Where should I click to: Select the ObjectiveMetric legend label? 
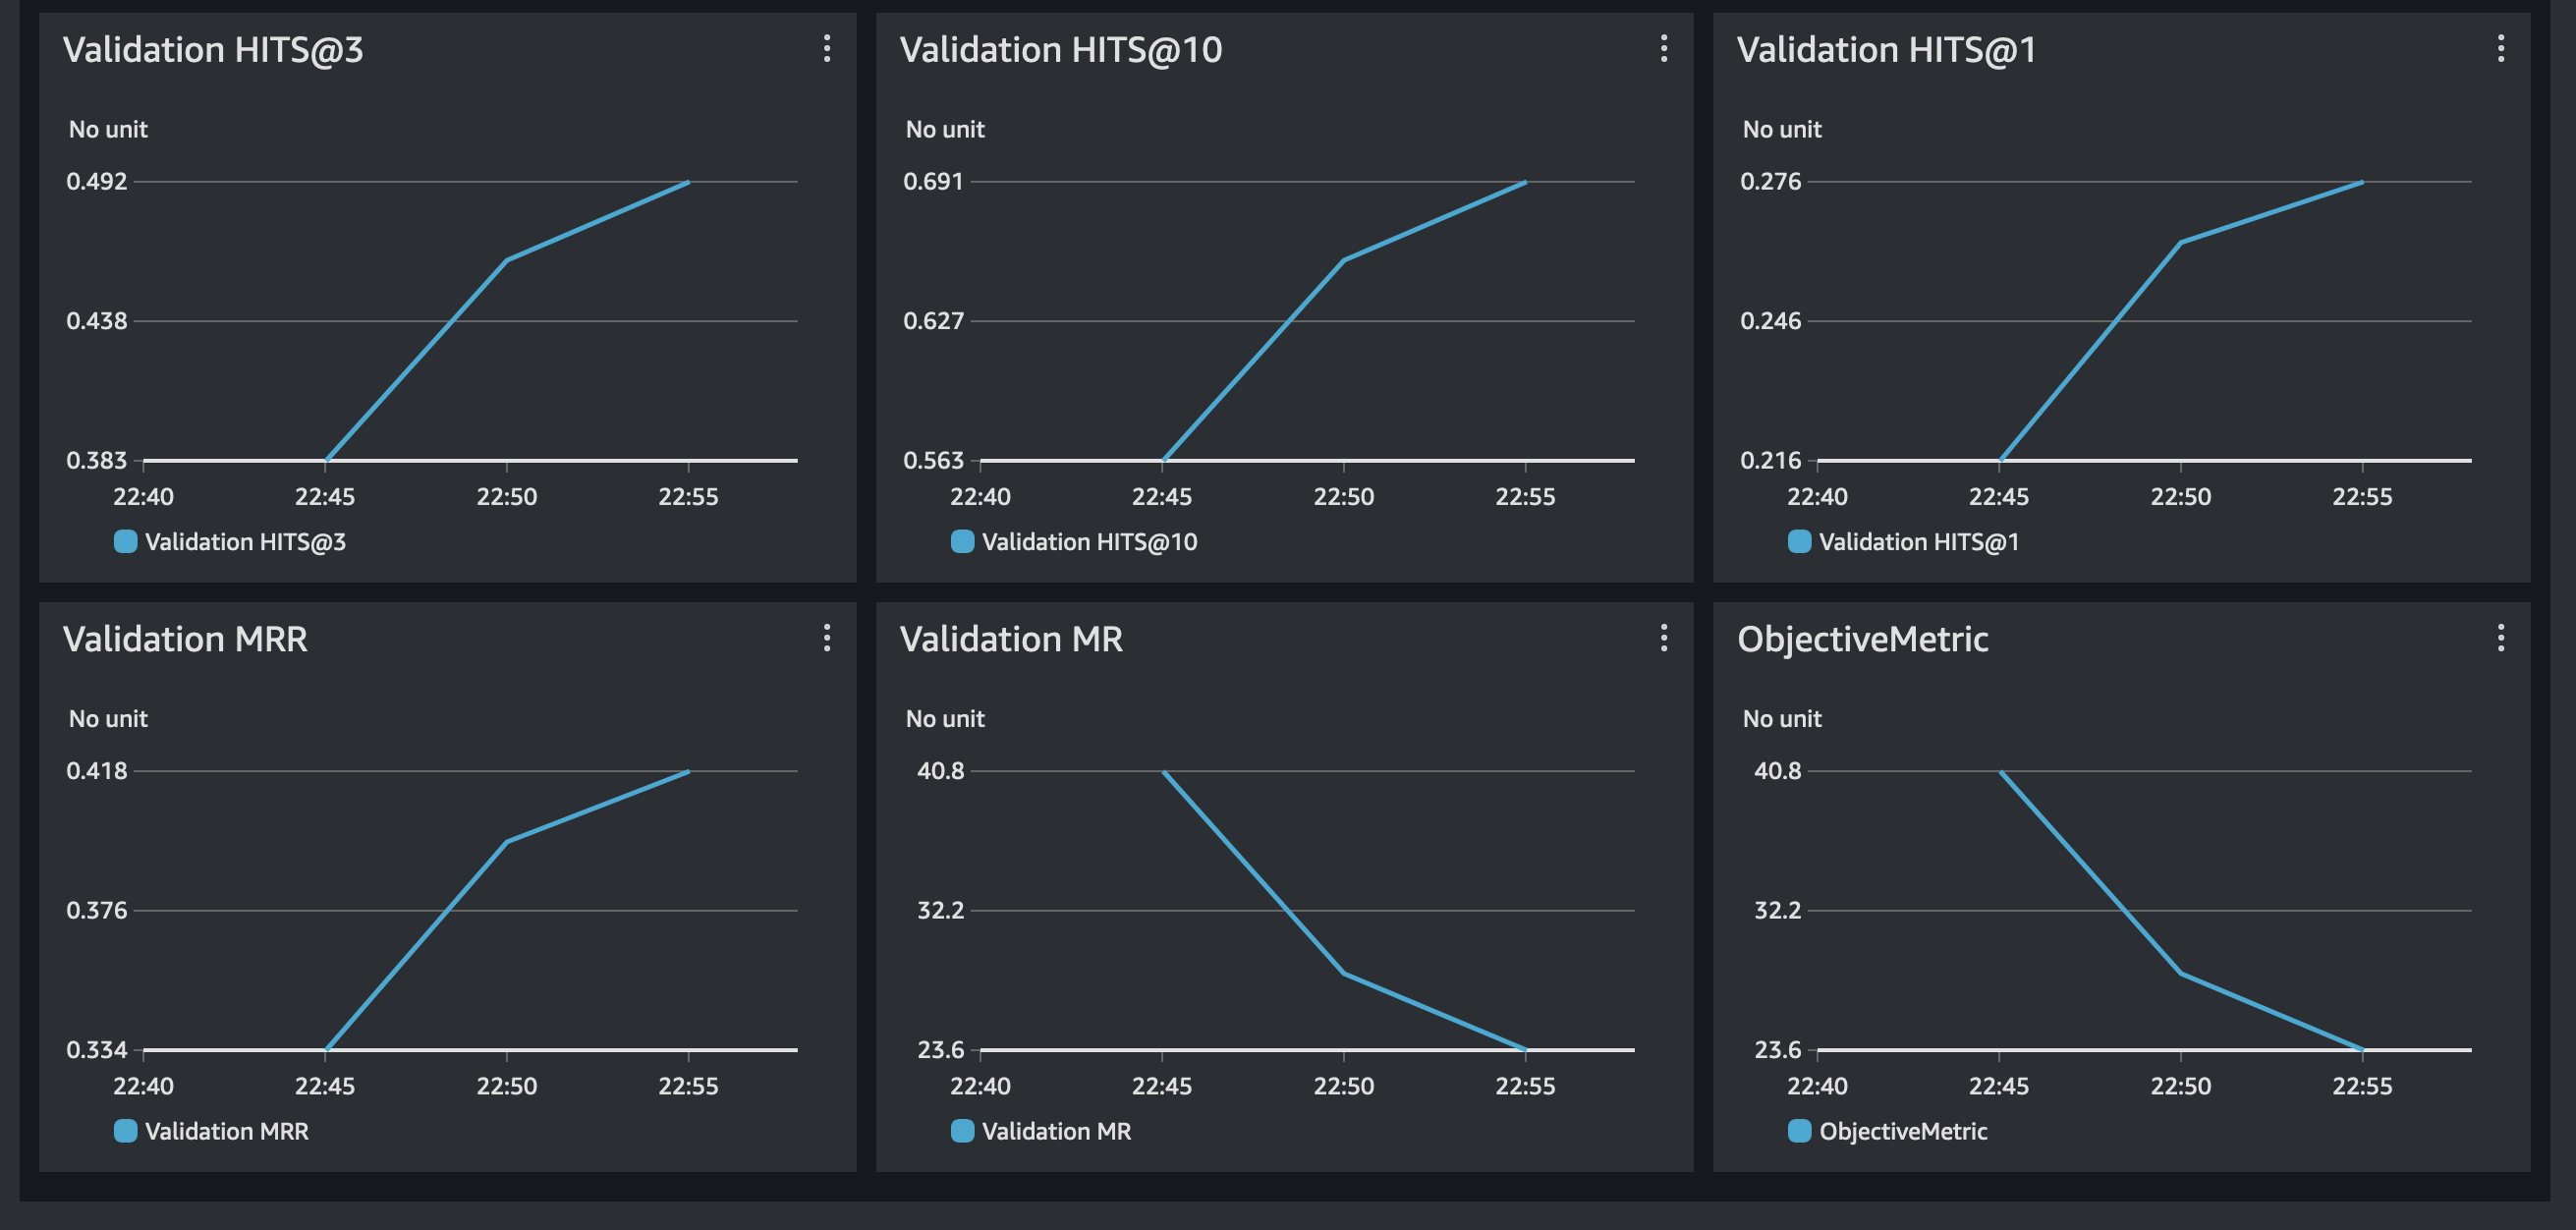(x=1903, y=1132)
